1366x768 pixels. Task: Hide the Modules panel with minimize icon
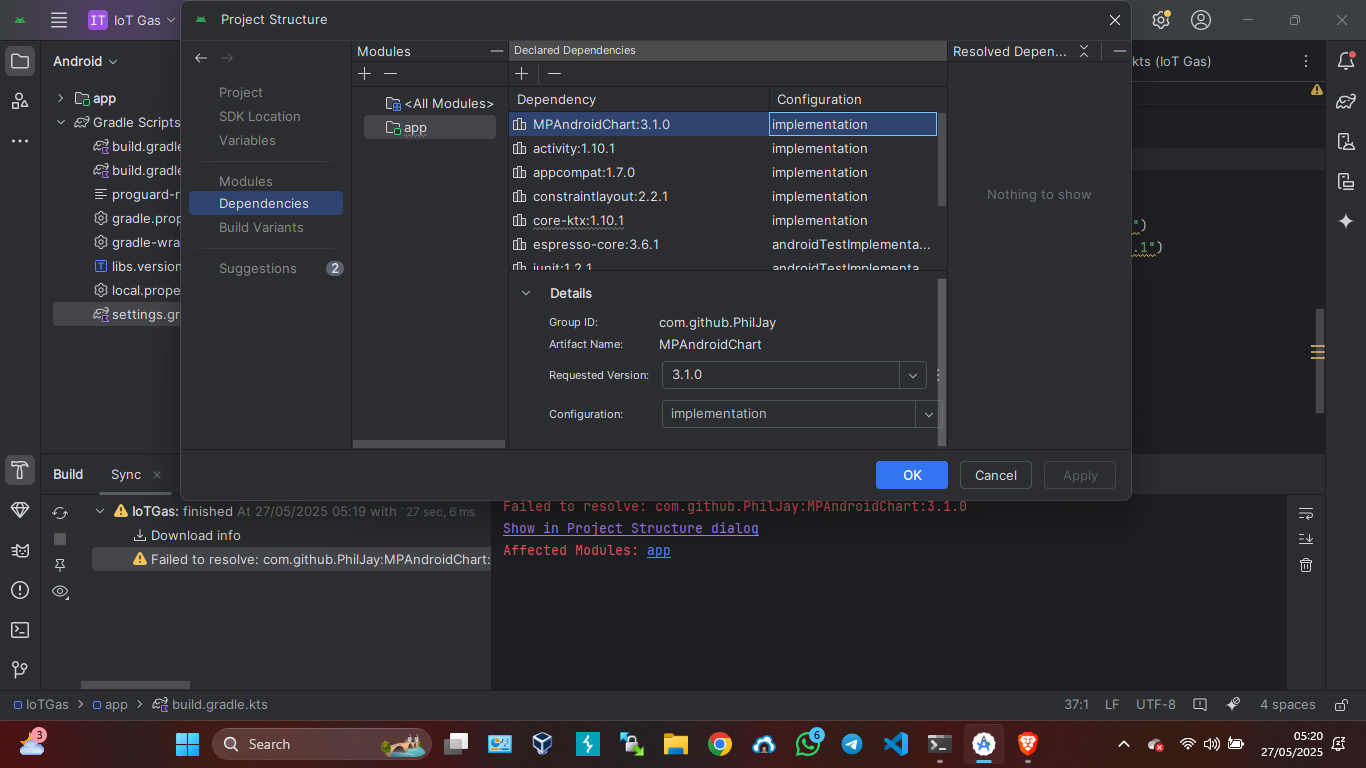point(497,51)
